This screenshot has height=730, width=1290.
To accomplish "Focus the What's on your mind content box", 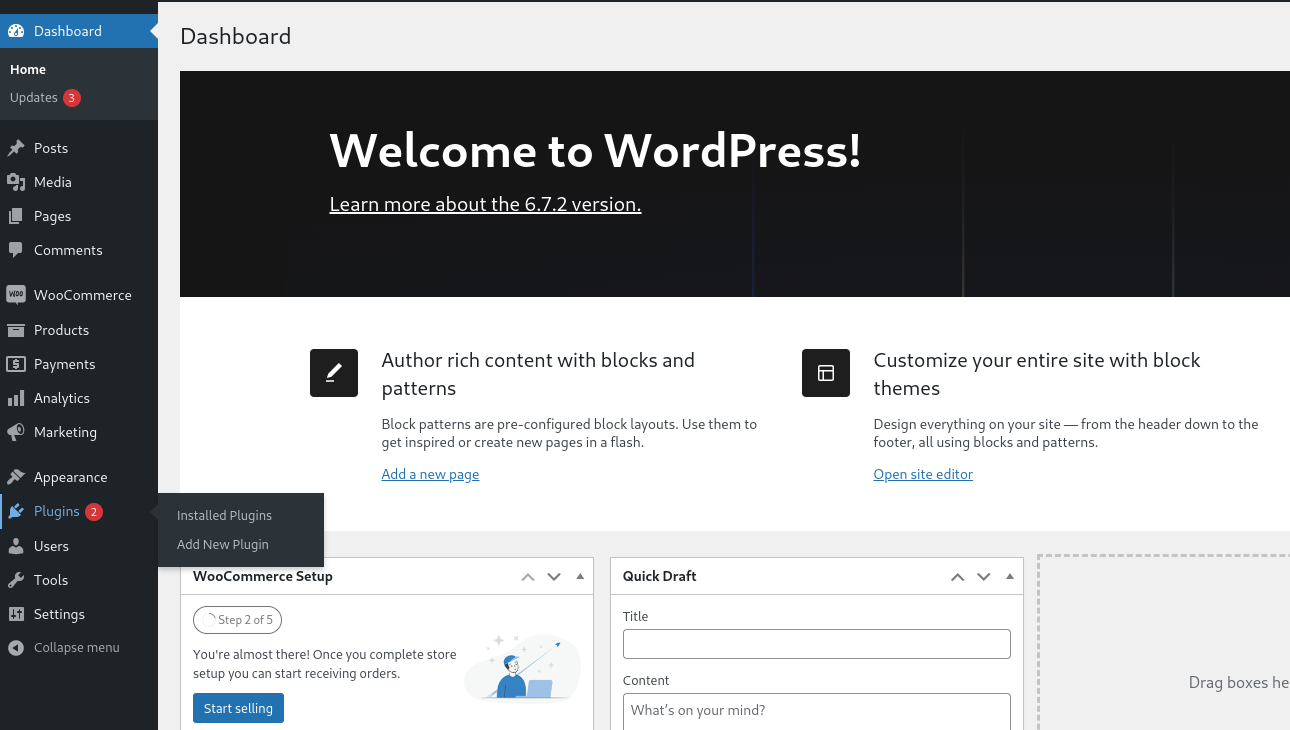I will (x=816, y=711).
